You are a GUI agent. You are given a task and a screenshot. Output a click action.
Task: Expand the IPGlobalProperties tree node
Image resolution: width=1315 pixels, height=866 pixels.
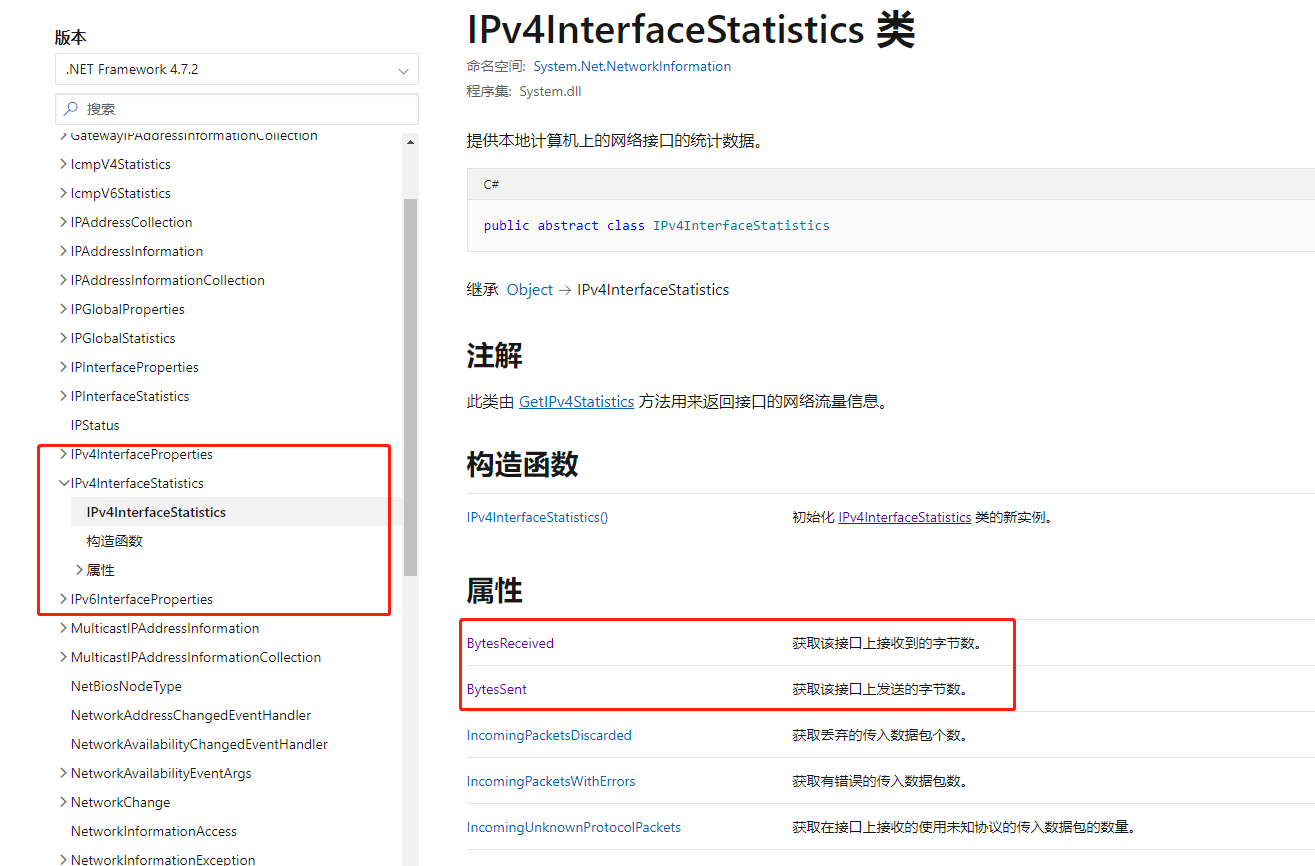64,309
